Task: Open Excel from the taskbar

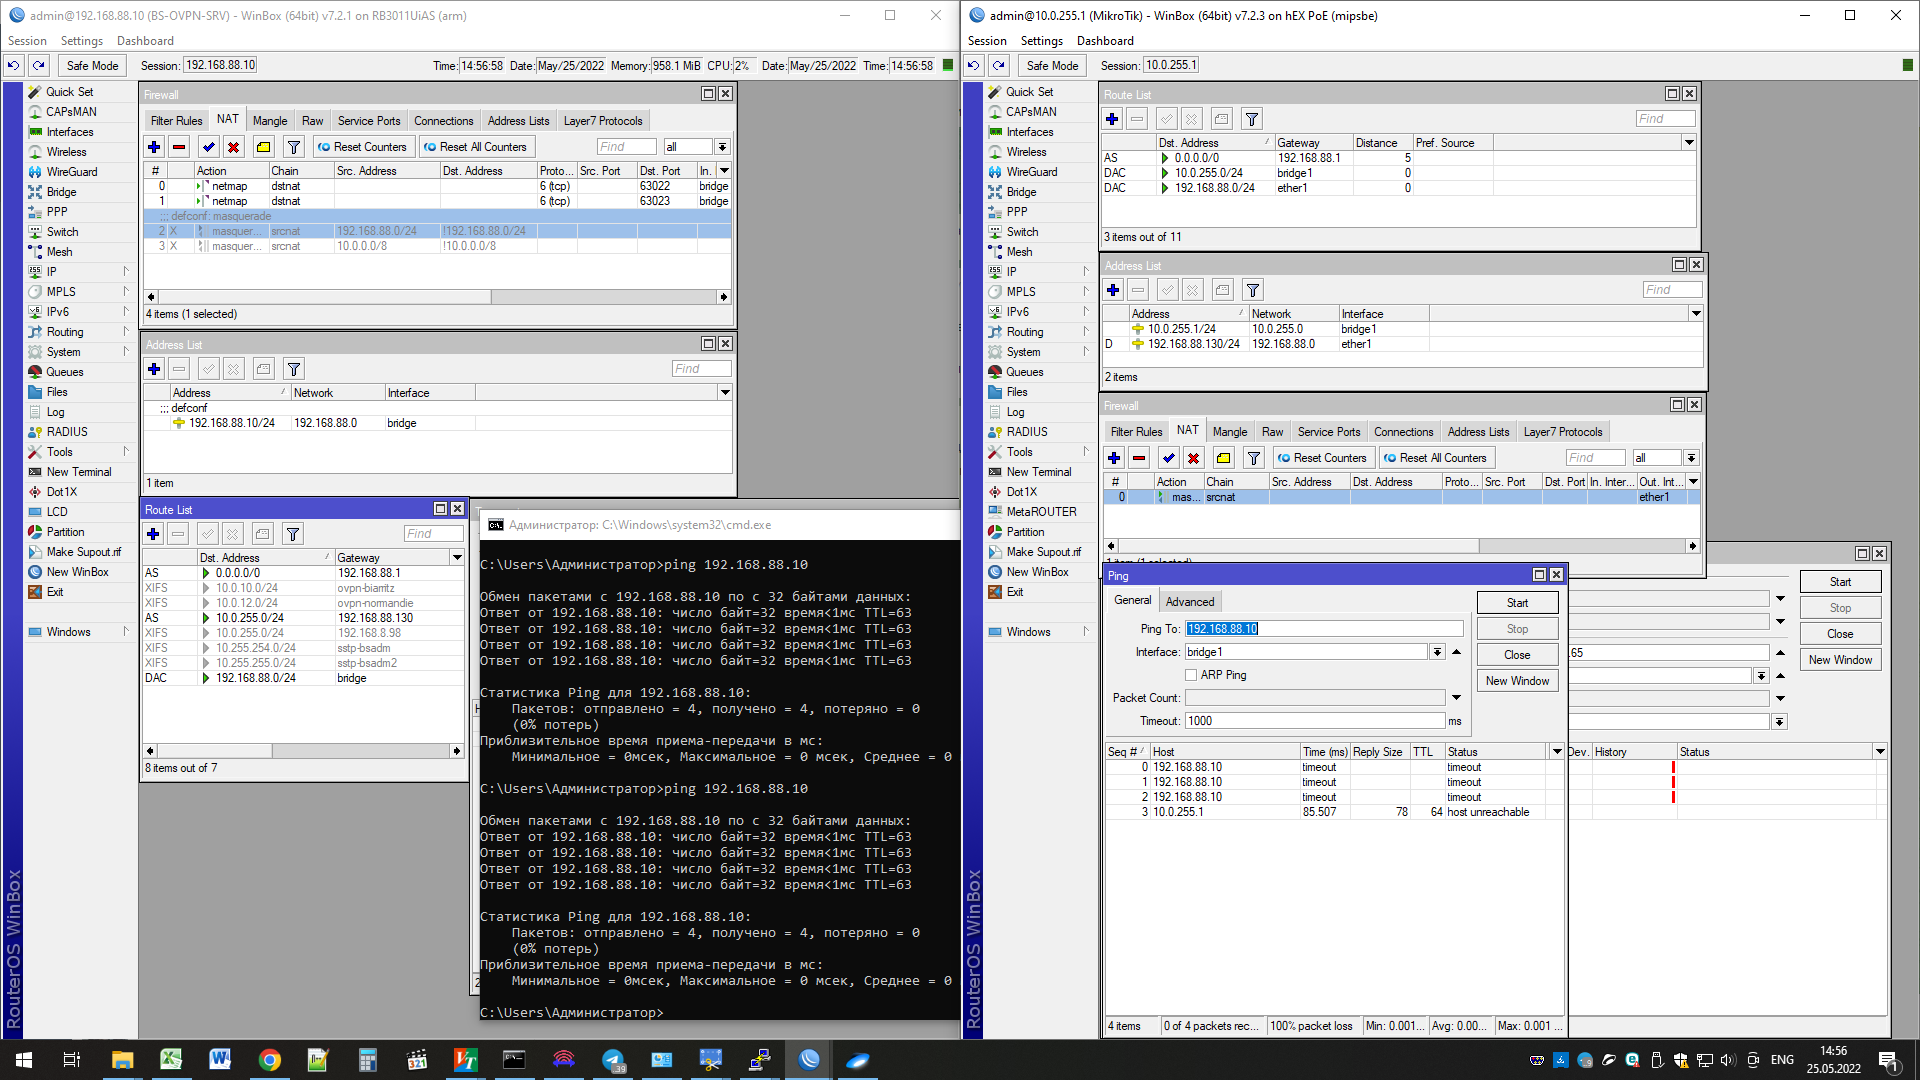Action: click(x=171, y=1060)
